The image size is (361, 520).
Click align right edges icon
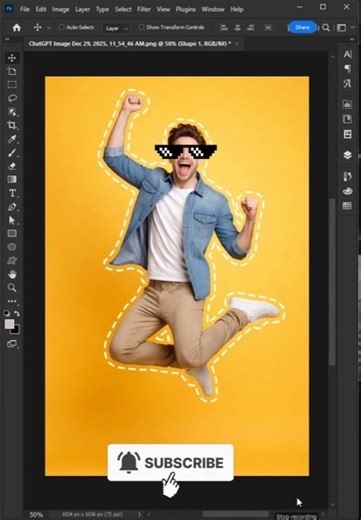251,28
